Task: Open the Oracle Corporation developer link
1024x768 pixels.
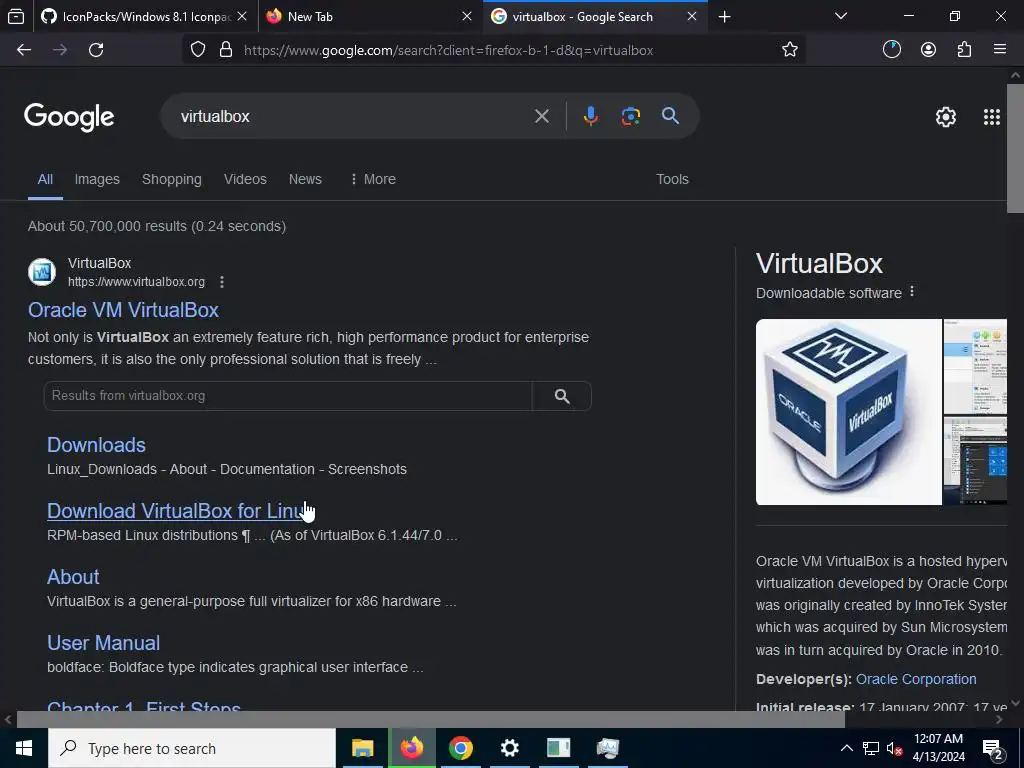Action: pos(916,679)
